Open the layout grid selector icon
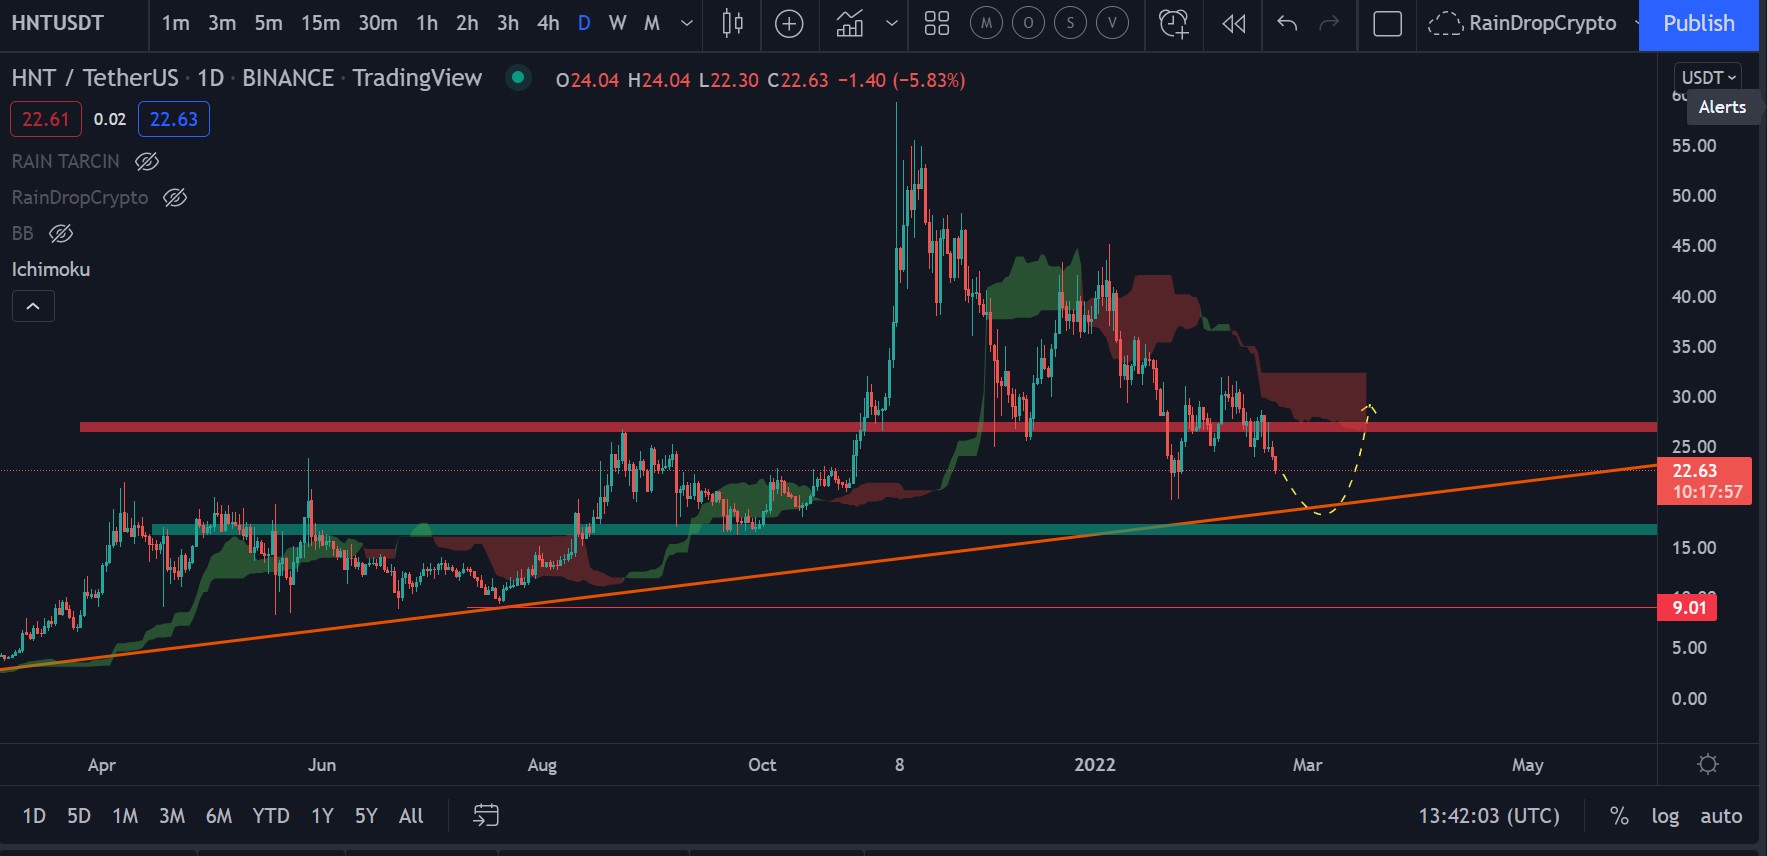The width and height of the screenshot is (1767, 856). pos(937,23)
